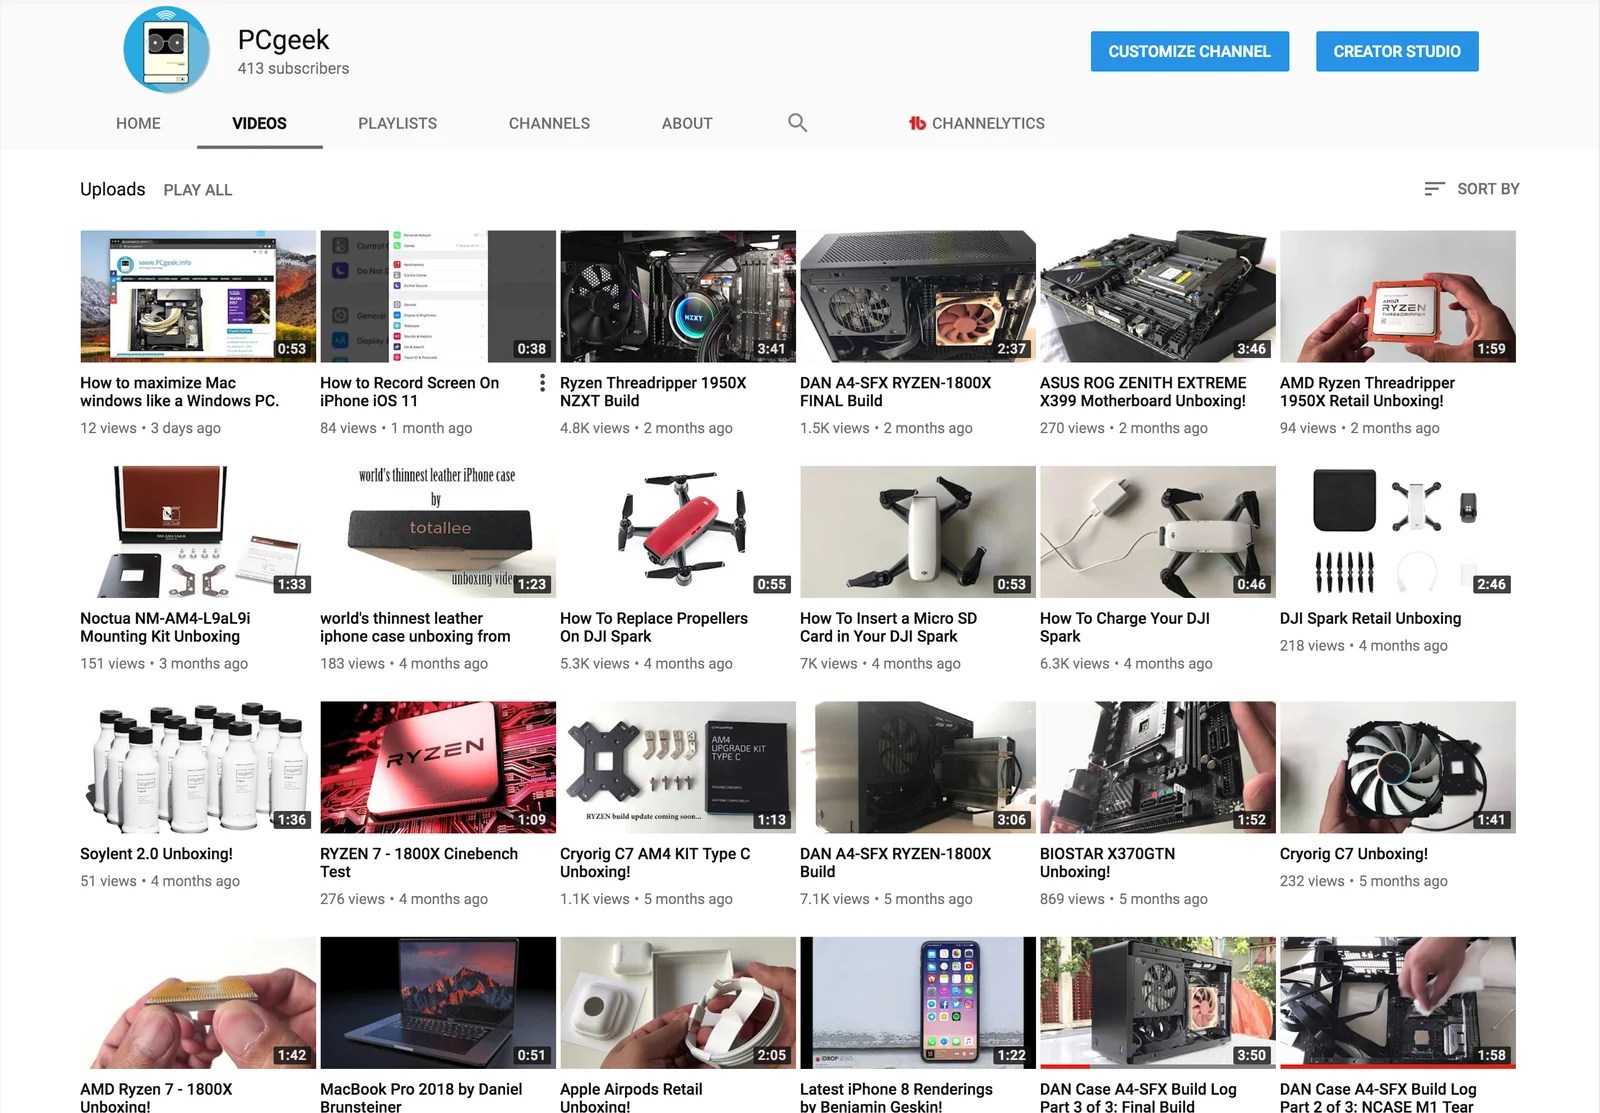The image size is (1600, 1113).
Task: Open DAN Case Build Log Part 2 thumbnail
Action: click(x=1398, y=1002)
